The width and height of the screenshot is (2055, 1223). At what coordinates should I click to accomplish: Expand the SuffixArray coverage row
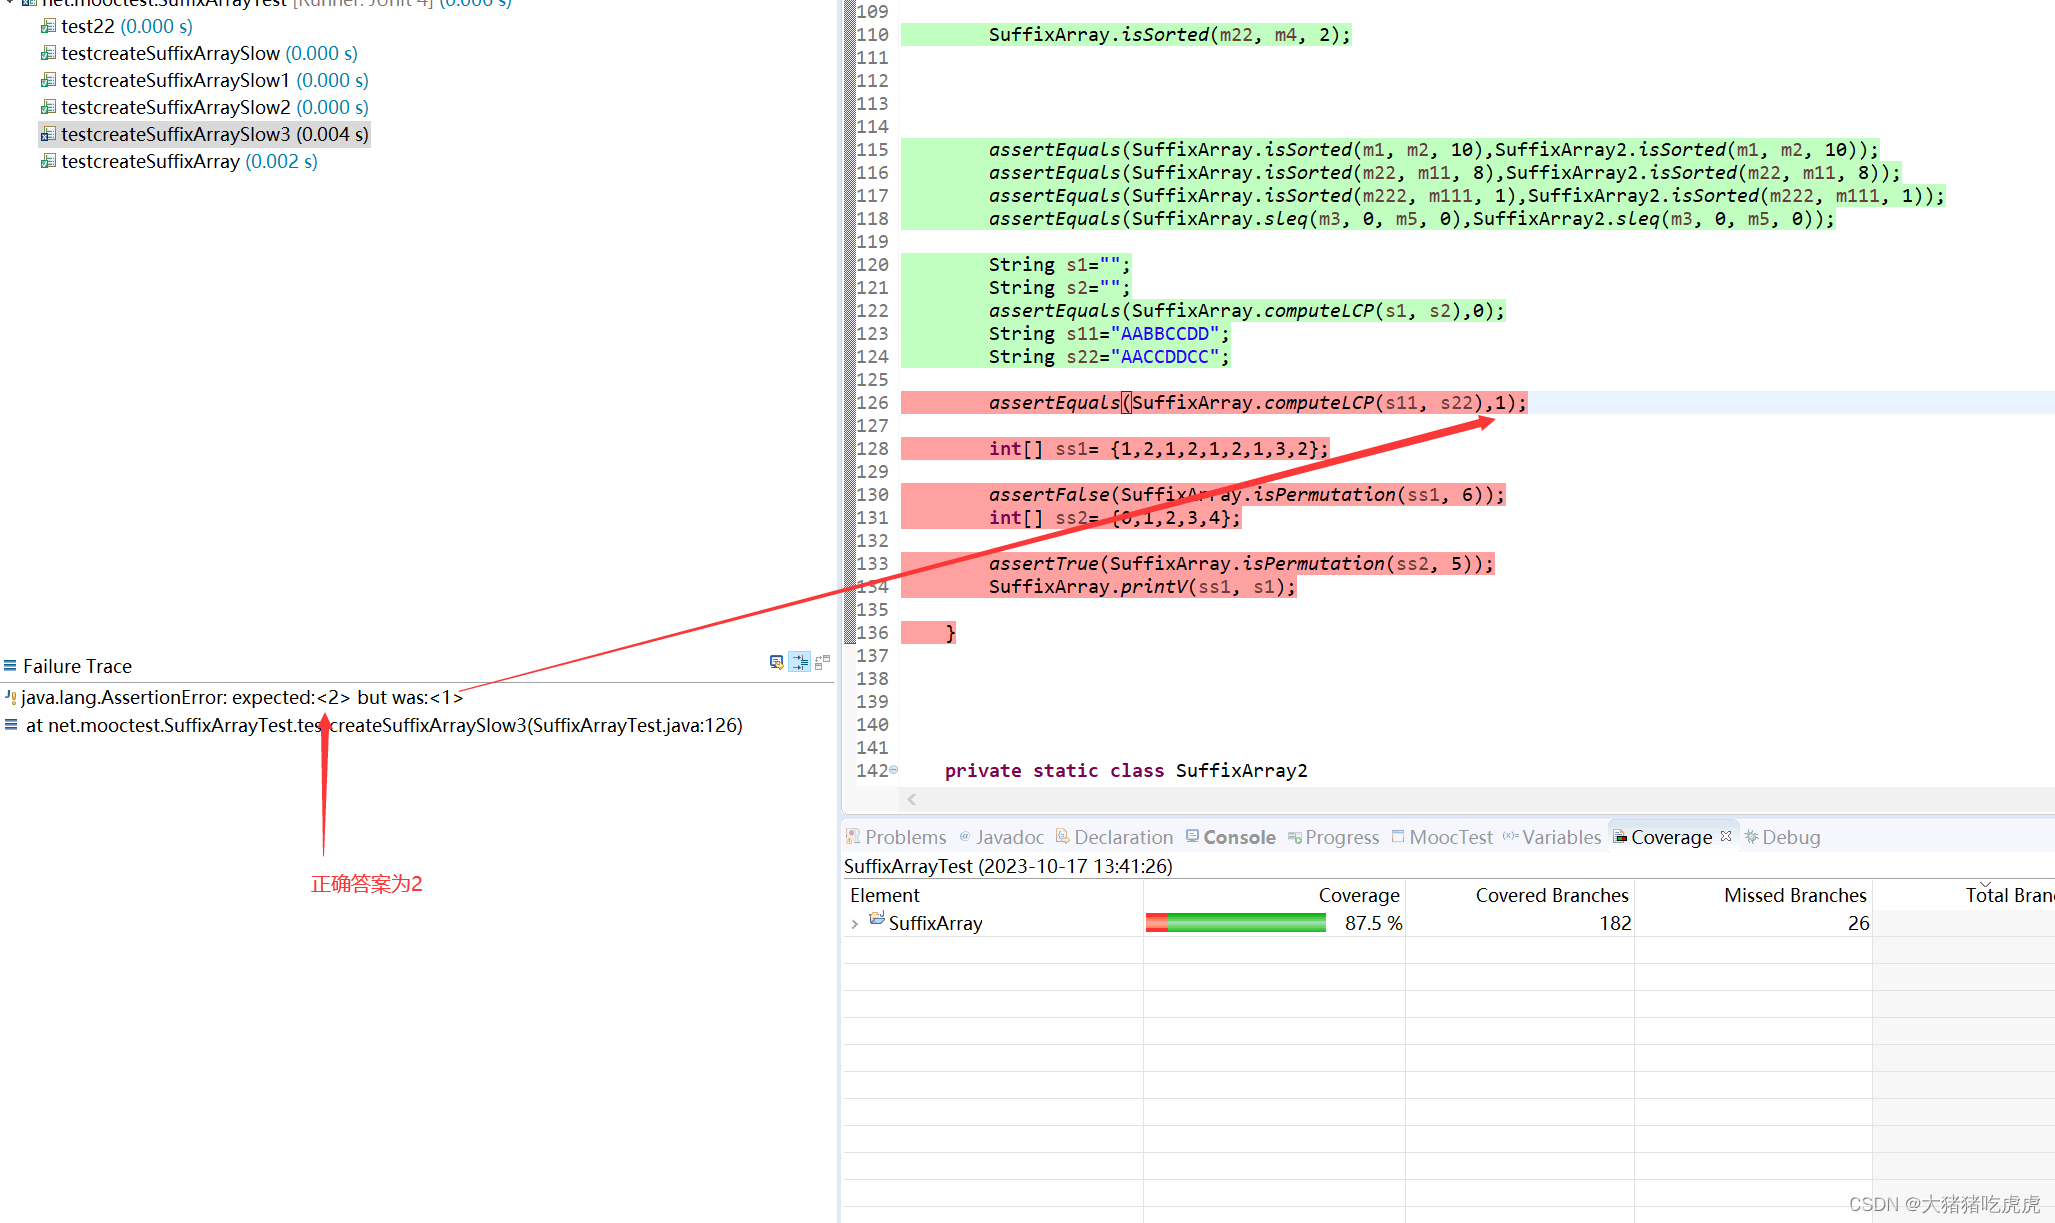point(854,924)
